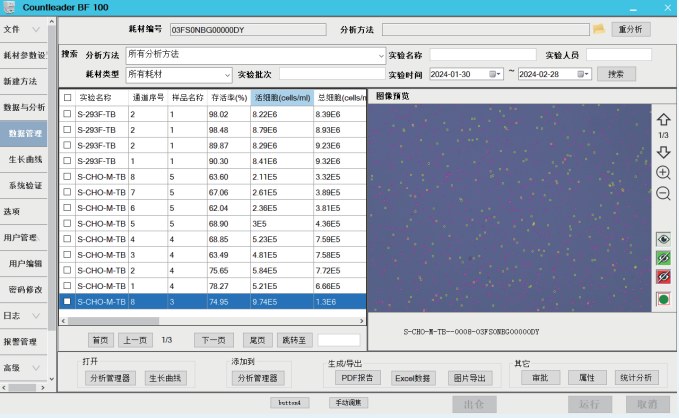
Task: Check the first S-293F-TB row checkbox
Action: tap(67, 114)
